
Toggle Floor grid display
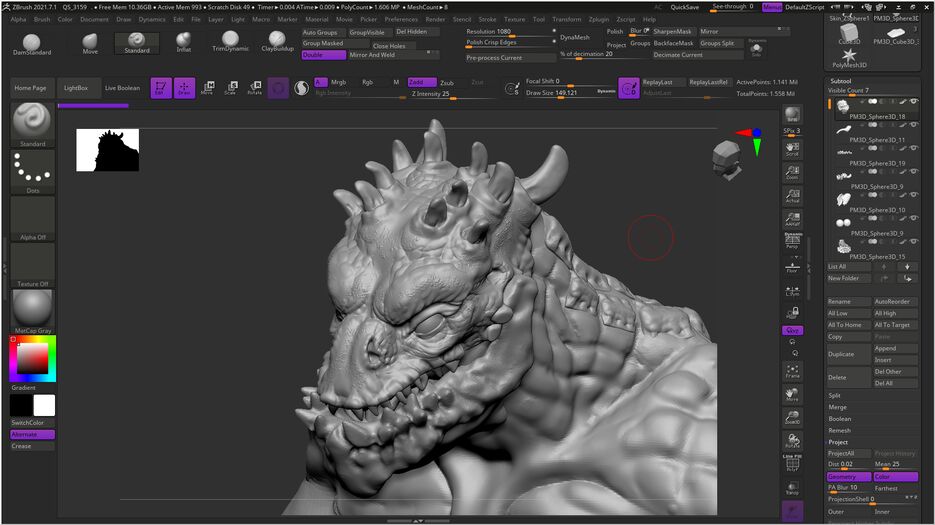(x=792, y=267)
